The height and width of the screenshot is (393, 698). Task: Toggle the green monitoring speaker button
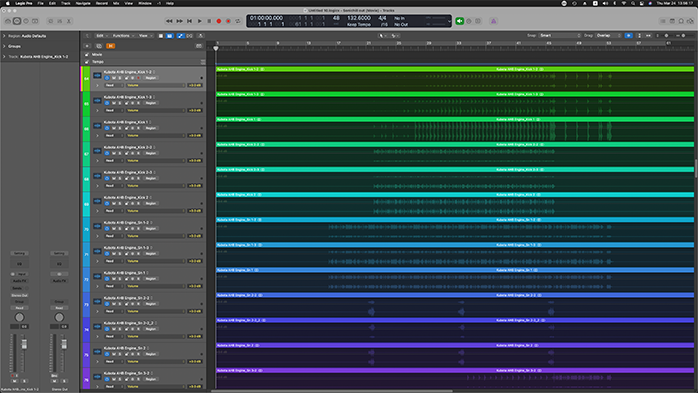click(459, 21)
